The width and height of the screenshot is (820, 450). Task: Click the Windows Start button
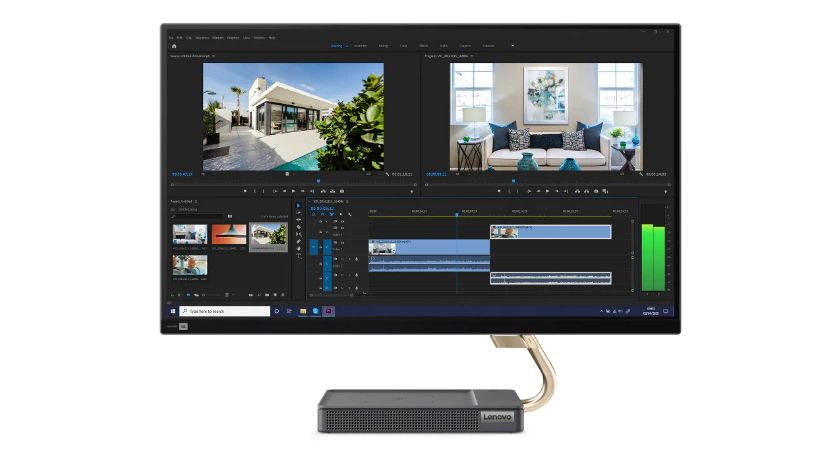coord(172,311)
